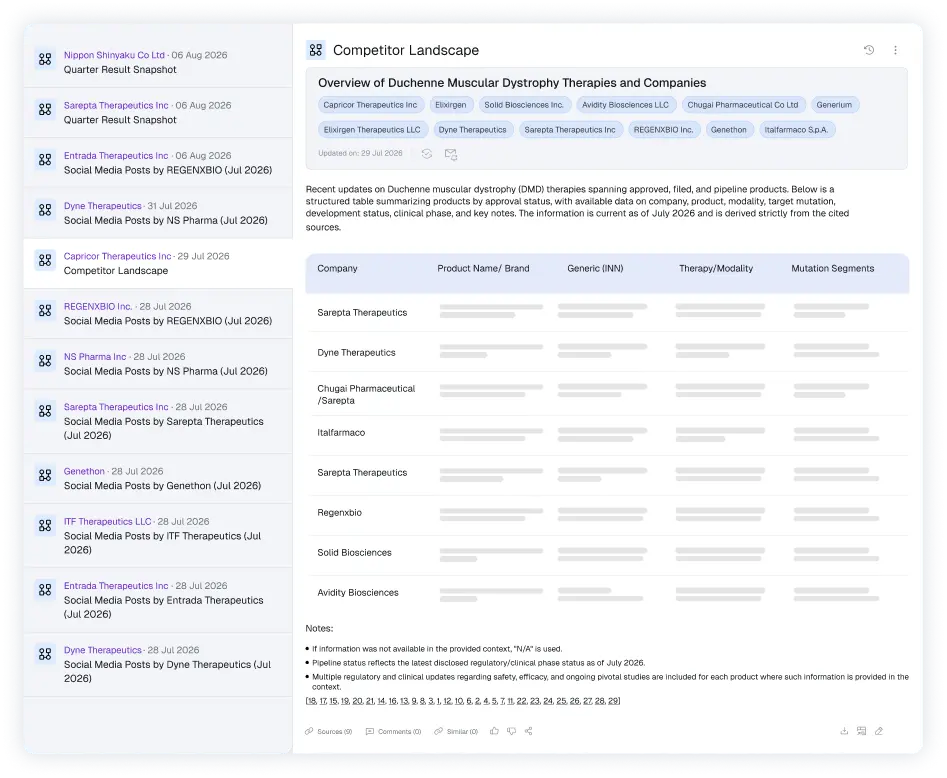Select the Dyne Therapeutics table row

pos(607,352)
